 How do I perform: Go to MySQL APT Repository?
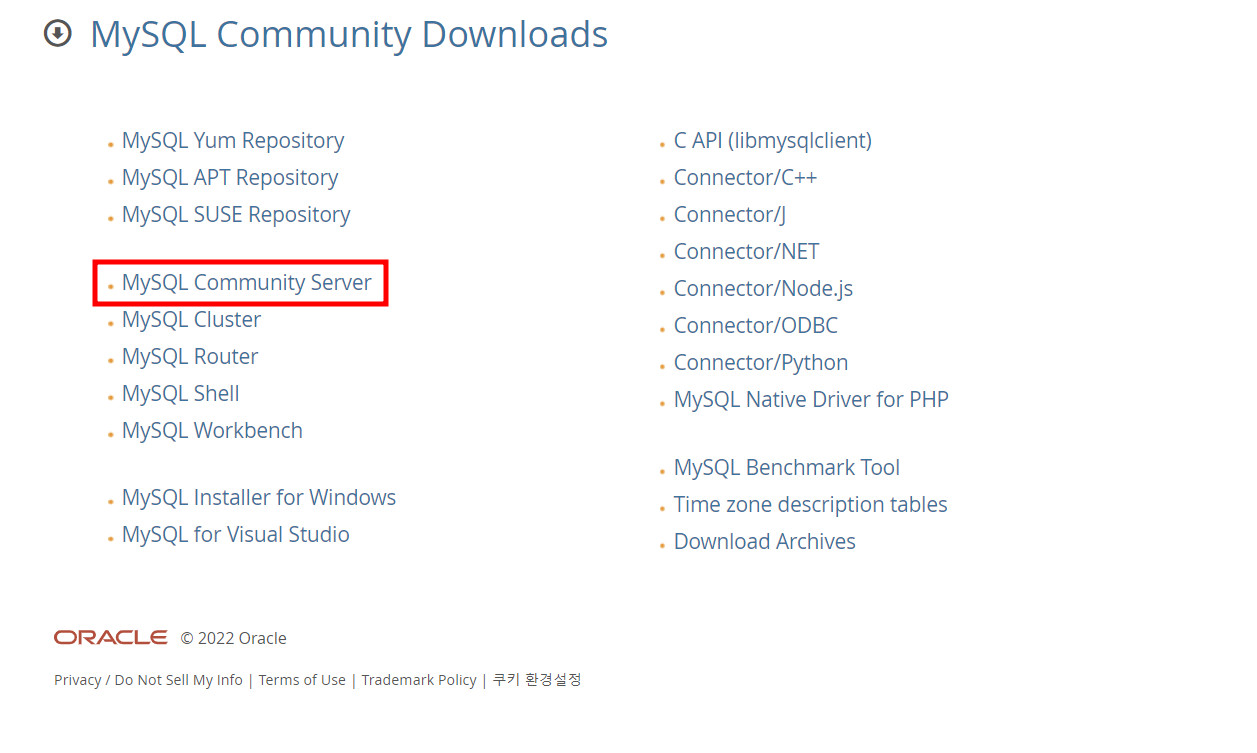(x=230, y=178)
